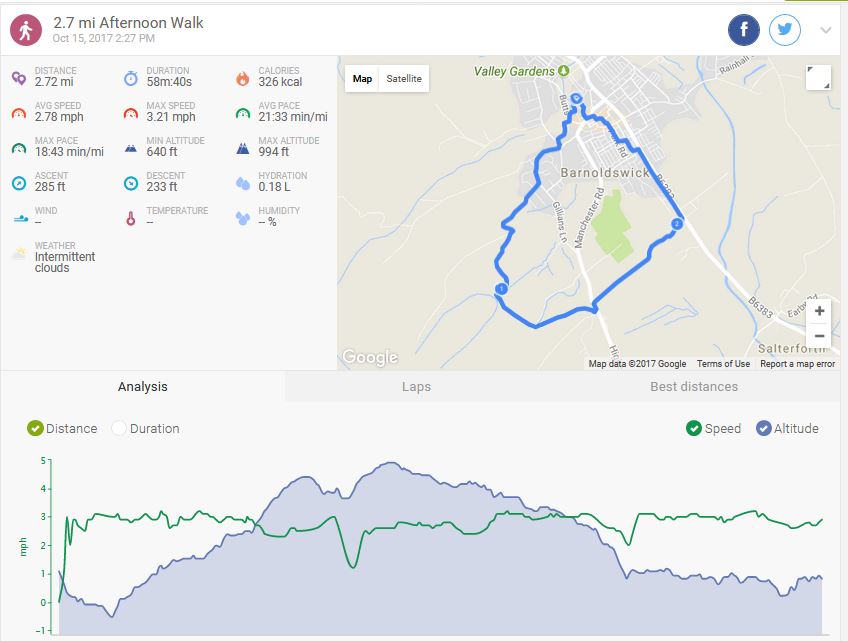Toggle fullscreen map view icon
This screenshot has height=641, width=848.
tap(818, 78)
